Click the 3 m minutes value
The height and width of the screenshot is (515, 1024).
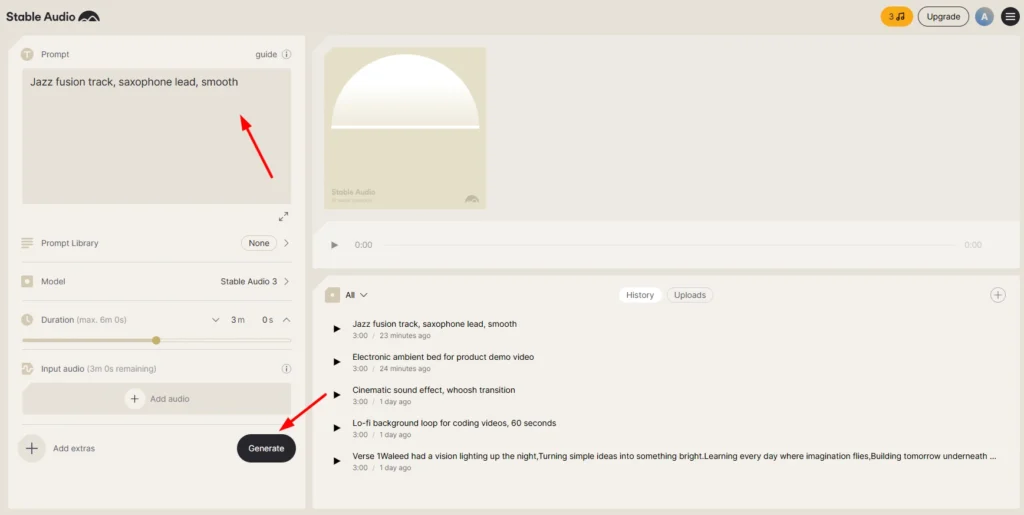pos(238,320)
